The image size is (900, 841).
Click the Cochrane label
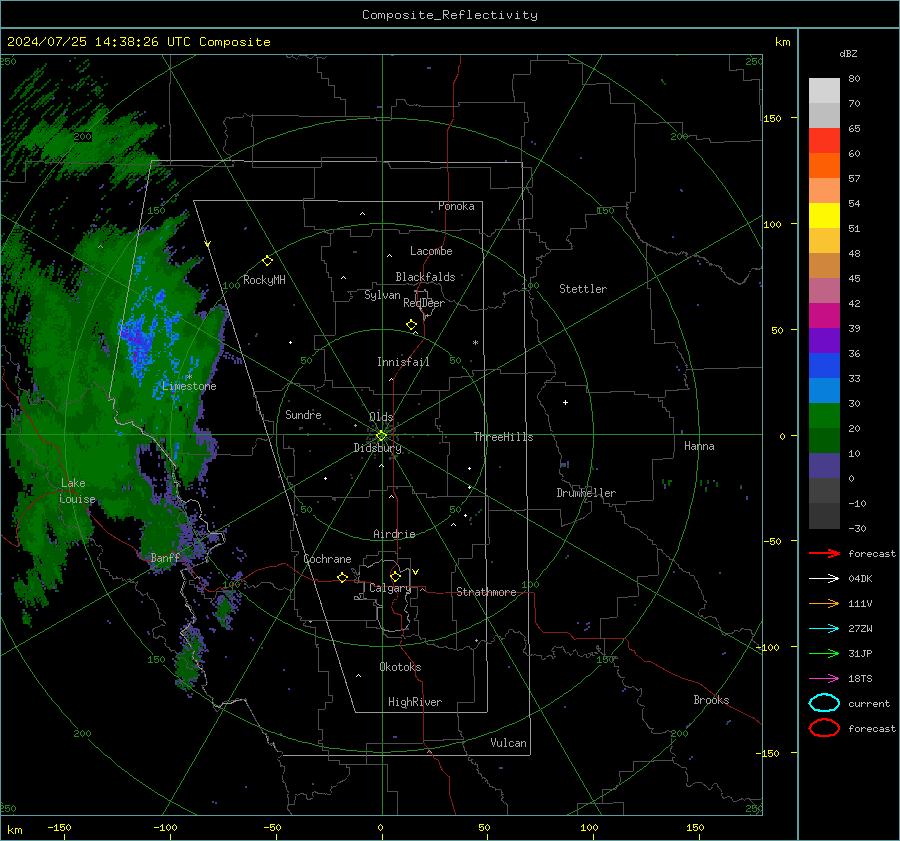(327, 559)
